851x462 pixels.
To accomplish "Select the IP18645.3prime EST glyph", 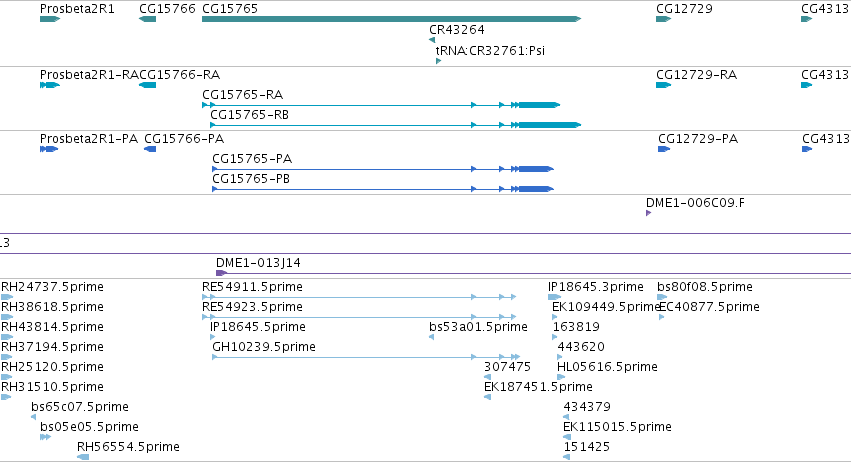I will [555, 297].
